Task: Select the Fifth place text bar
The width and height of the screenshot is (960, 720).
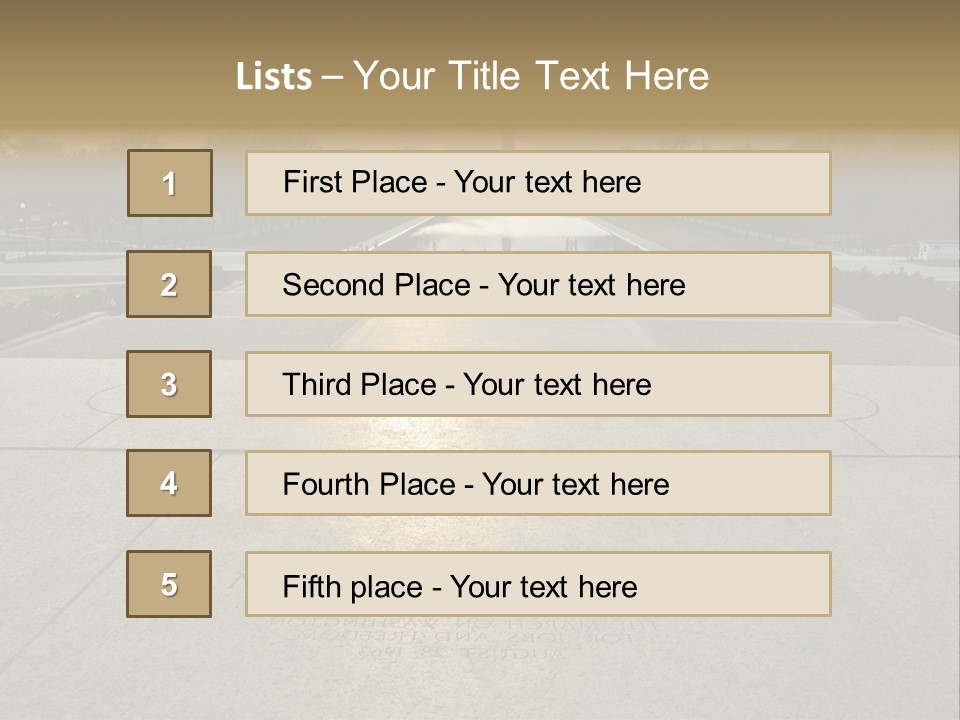Action: [x=538, y=584]
